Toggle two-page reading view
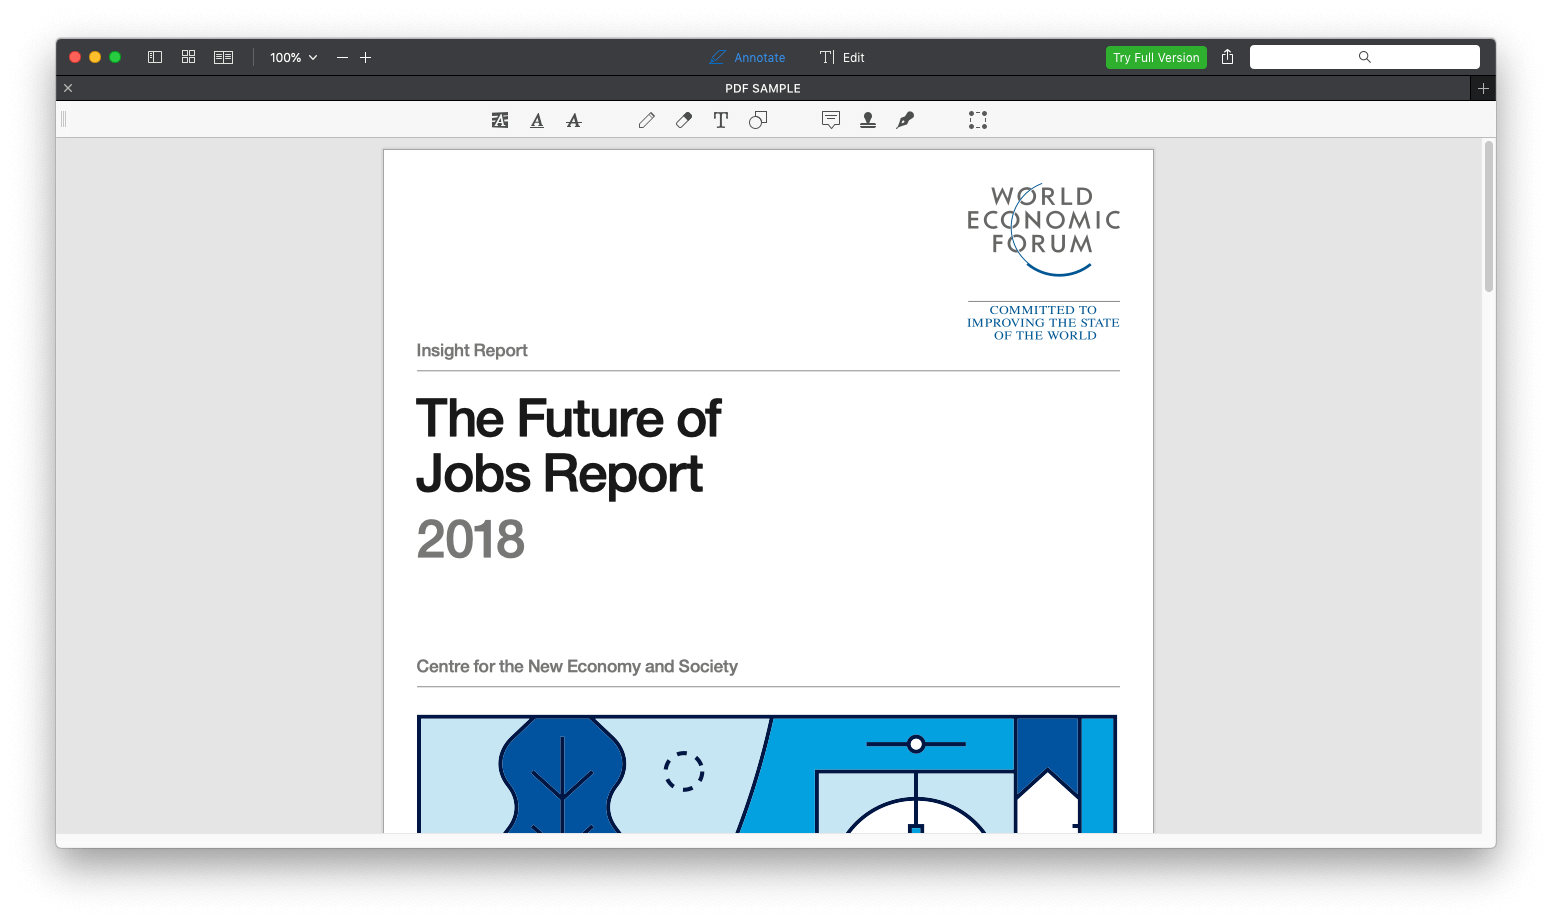1552x922 pixels. 223,57
